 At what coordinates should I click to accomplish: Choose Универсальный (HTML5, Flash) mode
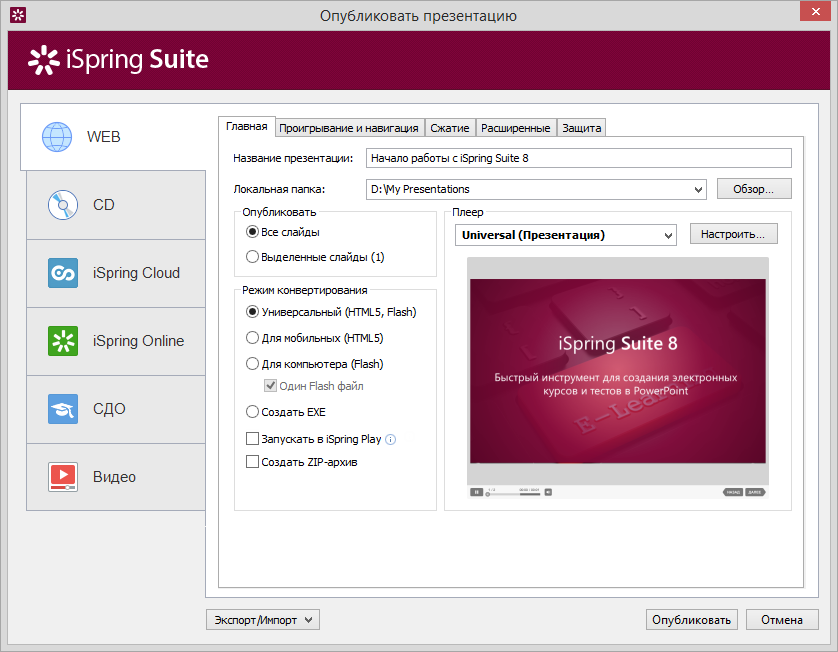[252, 312]
